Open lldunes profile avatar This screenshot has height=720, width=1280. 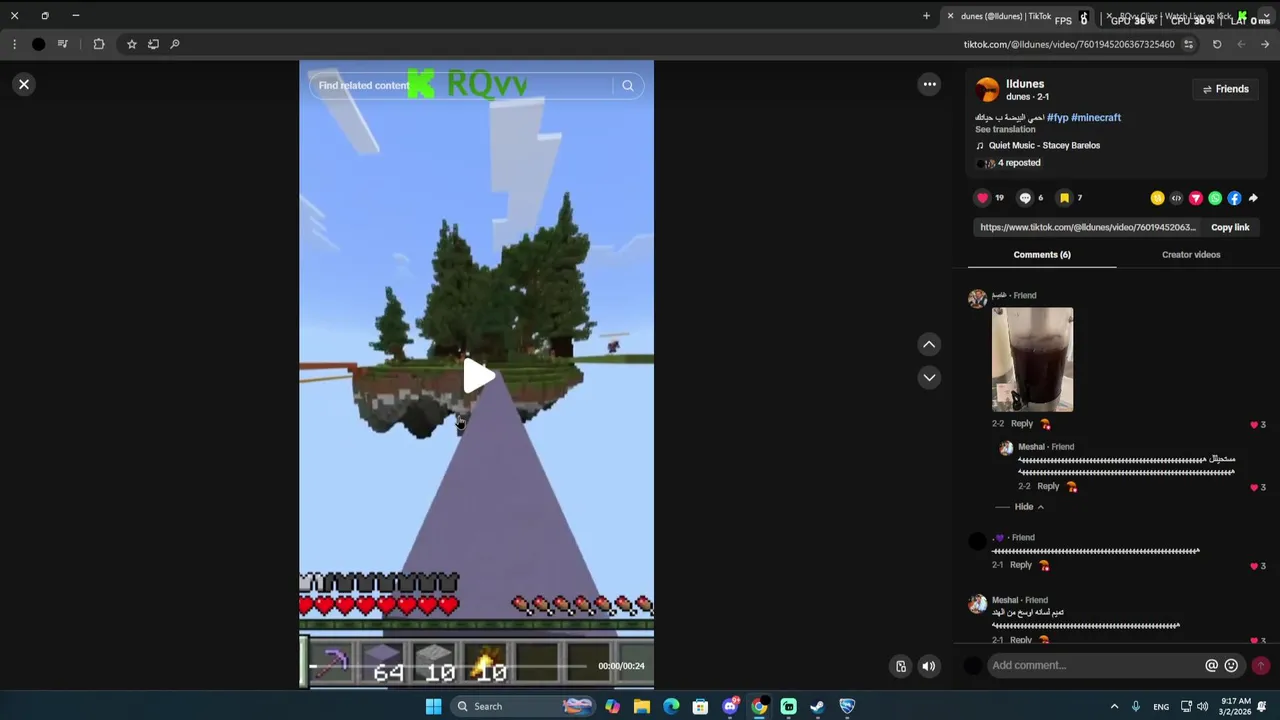987,90
